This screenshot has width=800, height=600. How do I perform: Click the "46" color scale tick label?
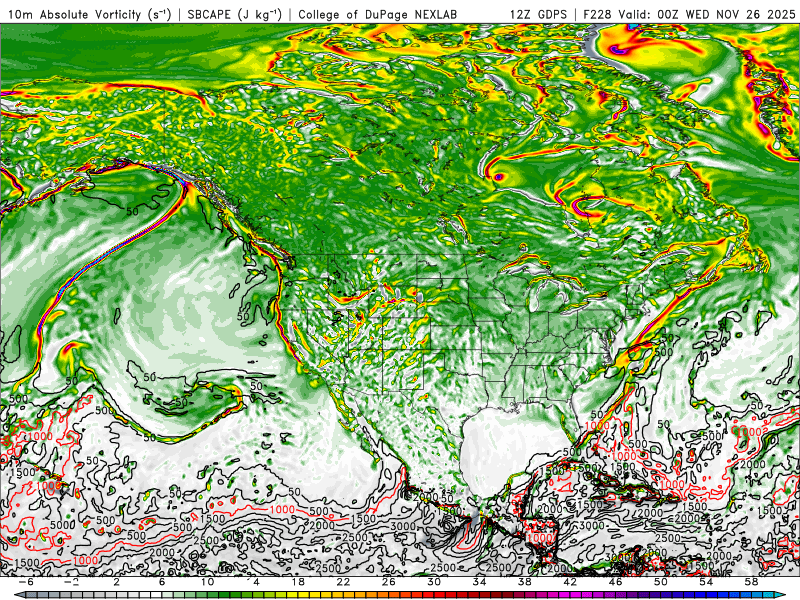615,582
